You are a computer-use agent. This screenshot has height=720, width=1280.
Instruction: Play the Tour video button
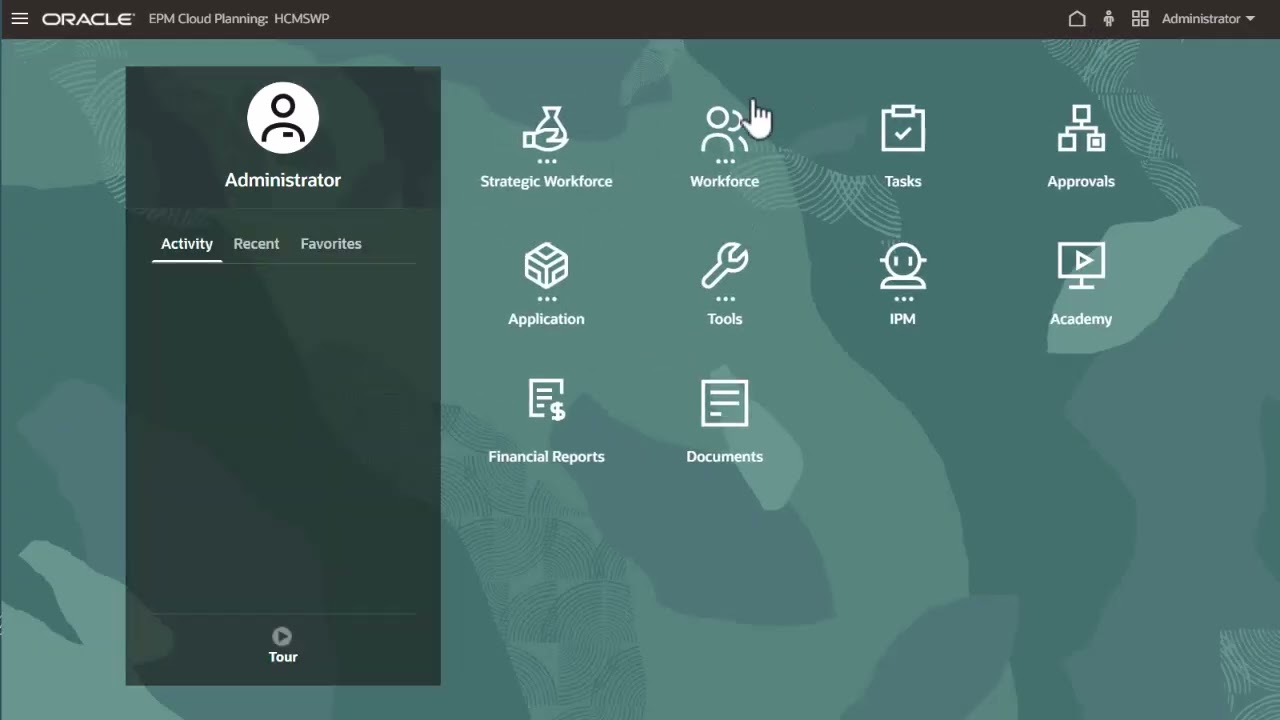pos(282,636)
